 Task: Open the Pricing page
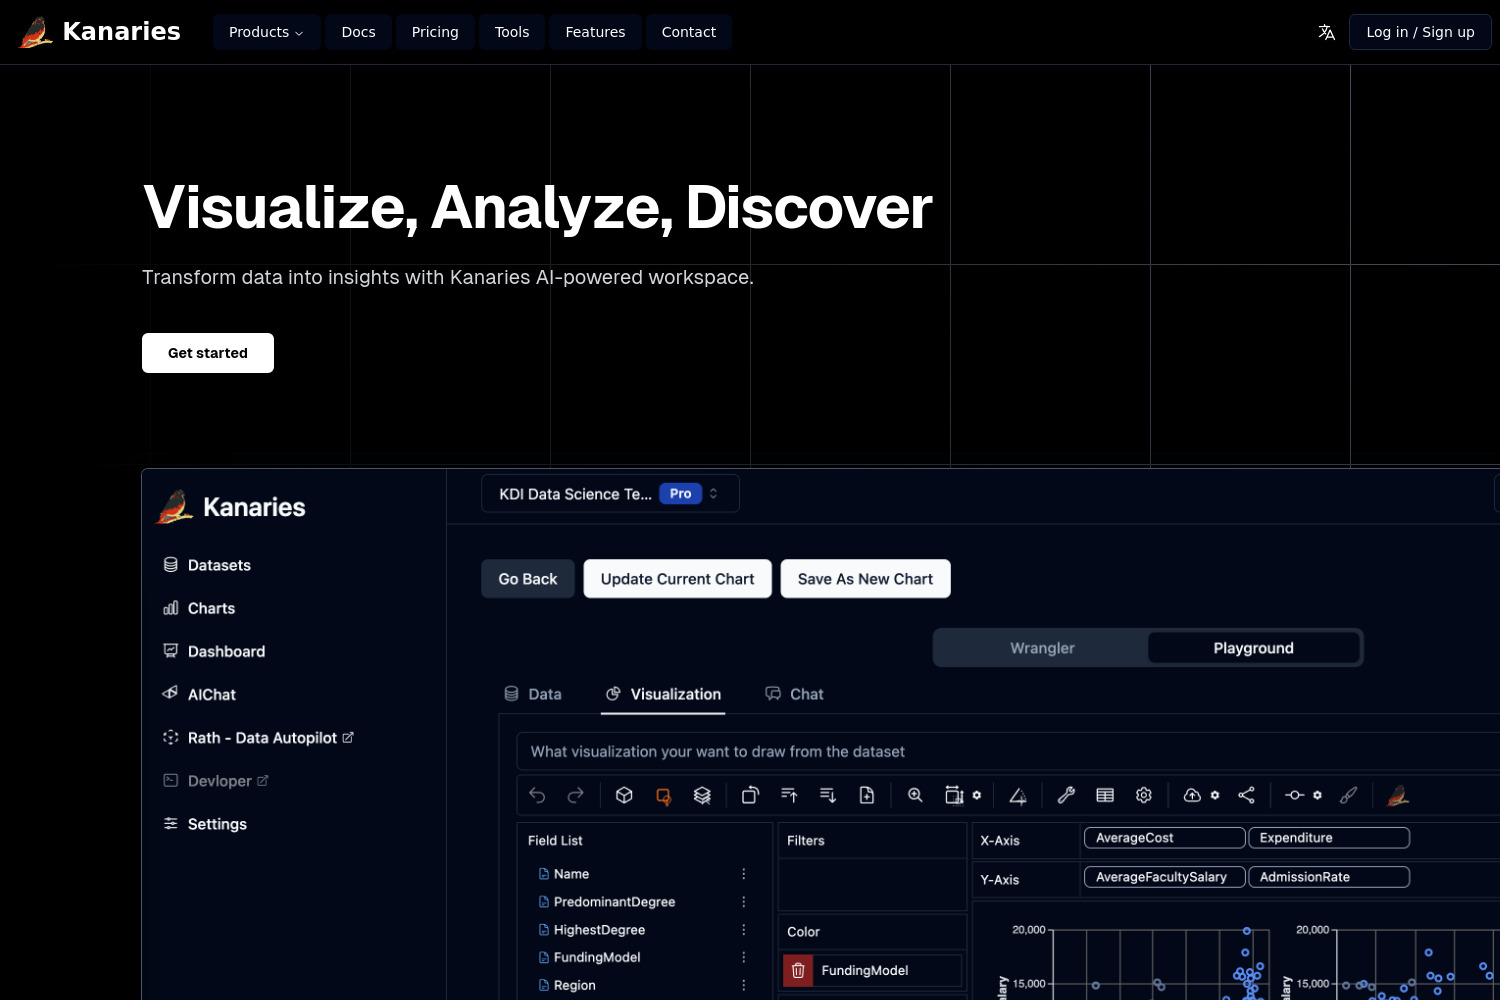click(x=435, y=32)
